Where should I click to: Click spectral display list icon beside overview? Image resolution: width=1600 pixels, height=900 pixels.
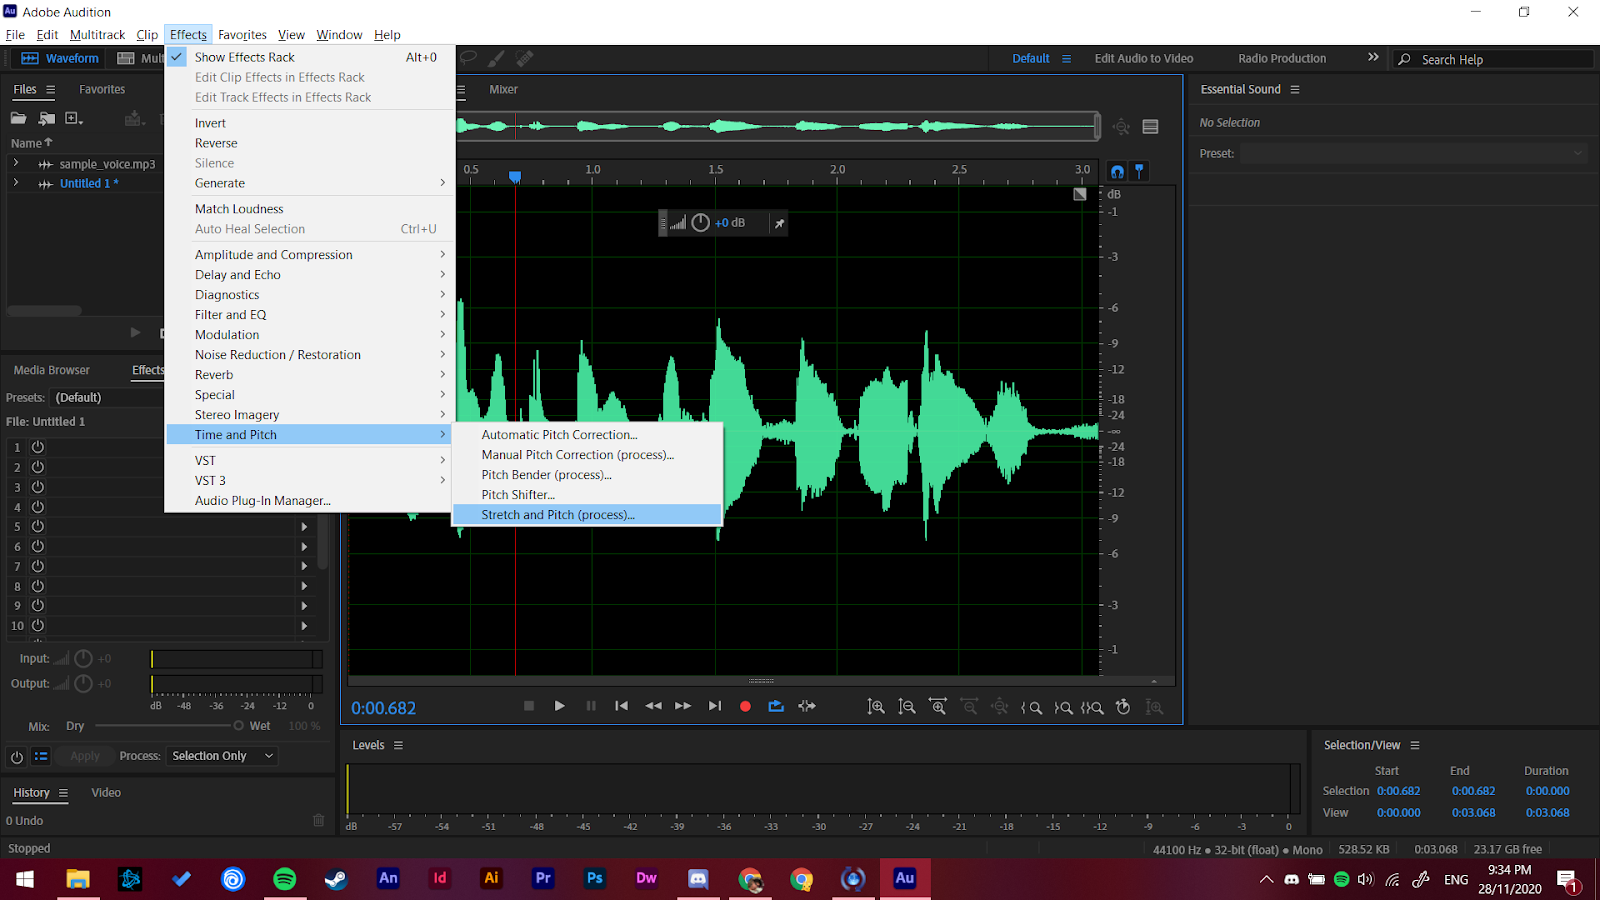pos(1150,127)
